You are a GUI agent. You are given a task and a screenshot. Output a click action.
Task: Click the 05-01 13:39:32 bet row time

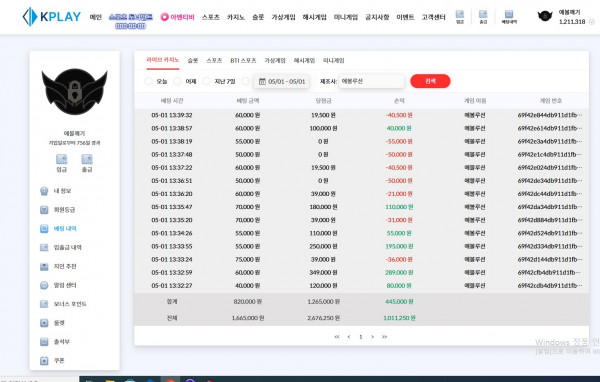click(172, 115)
